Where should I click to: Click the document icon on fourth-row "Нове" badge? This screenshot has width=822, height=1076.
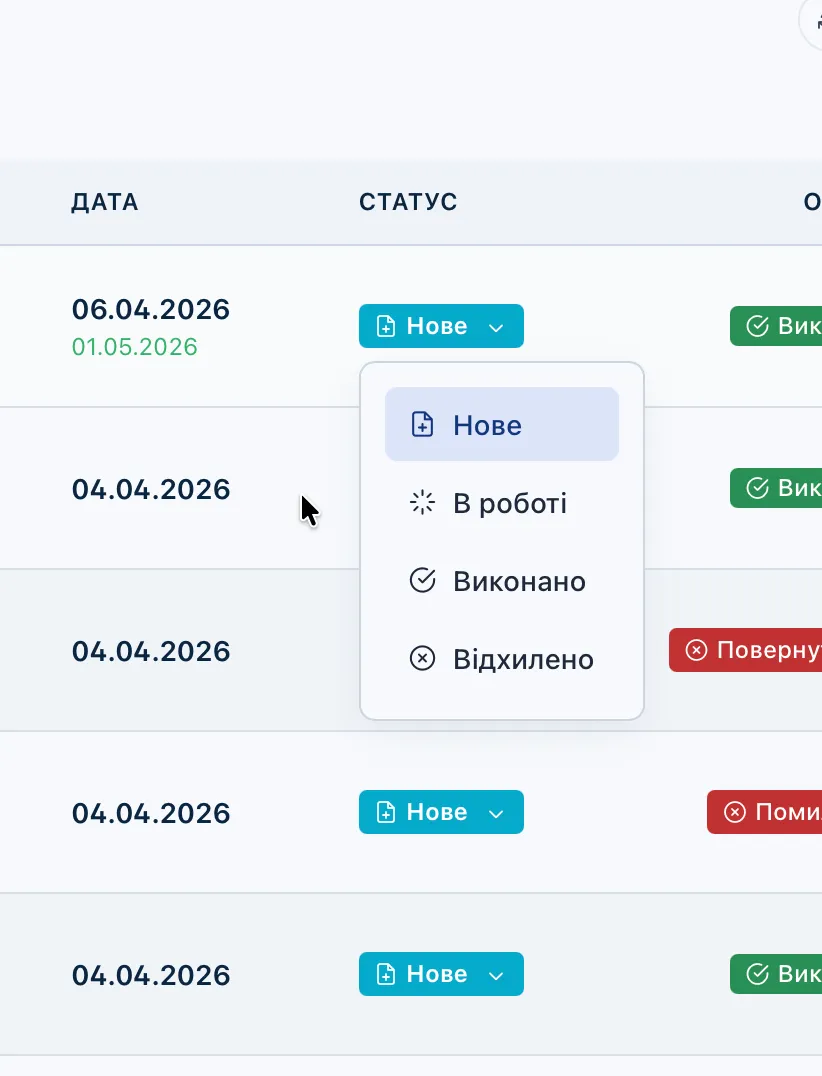click(x=385, y=812)
